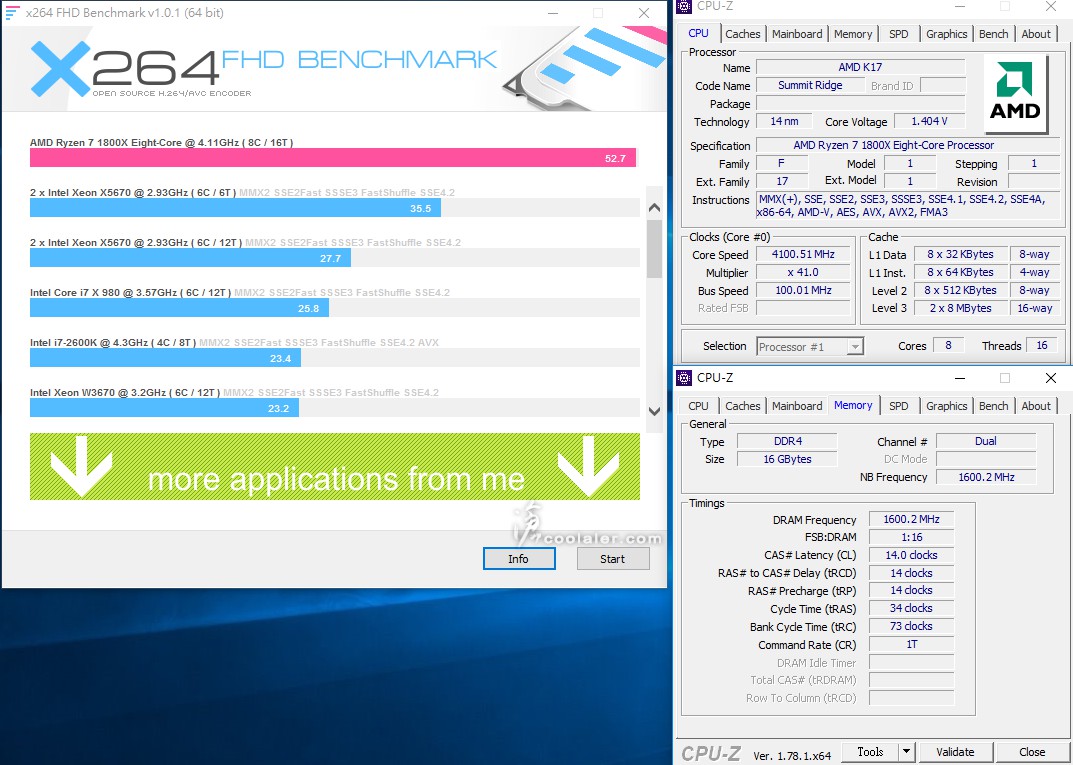Select Memory tab in top CPU-Z window
Screen dimensions: 1073x765
[x=853, y=34]
